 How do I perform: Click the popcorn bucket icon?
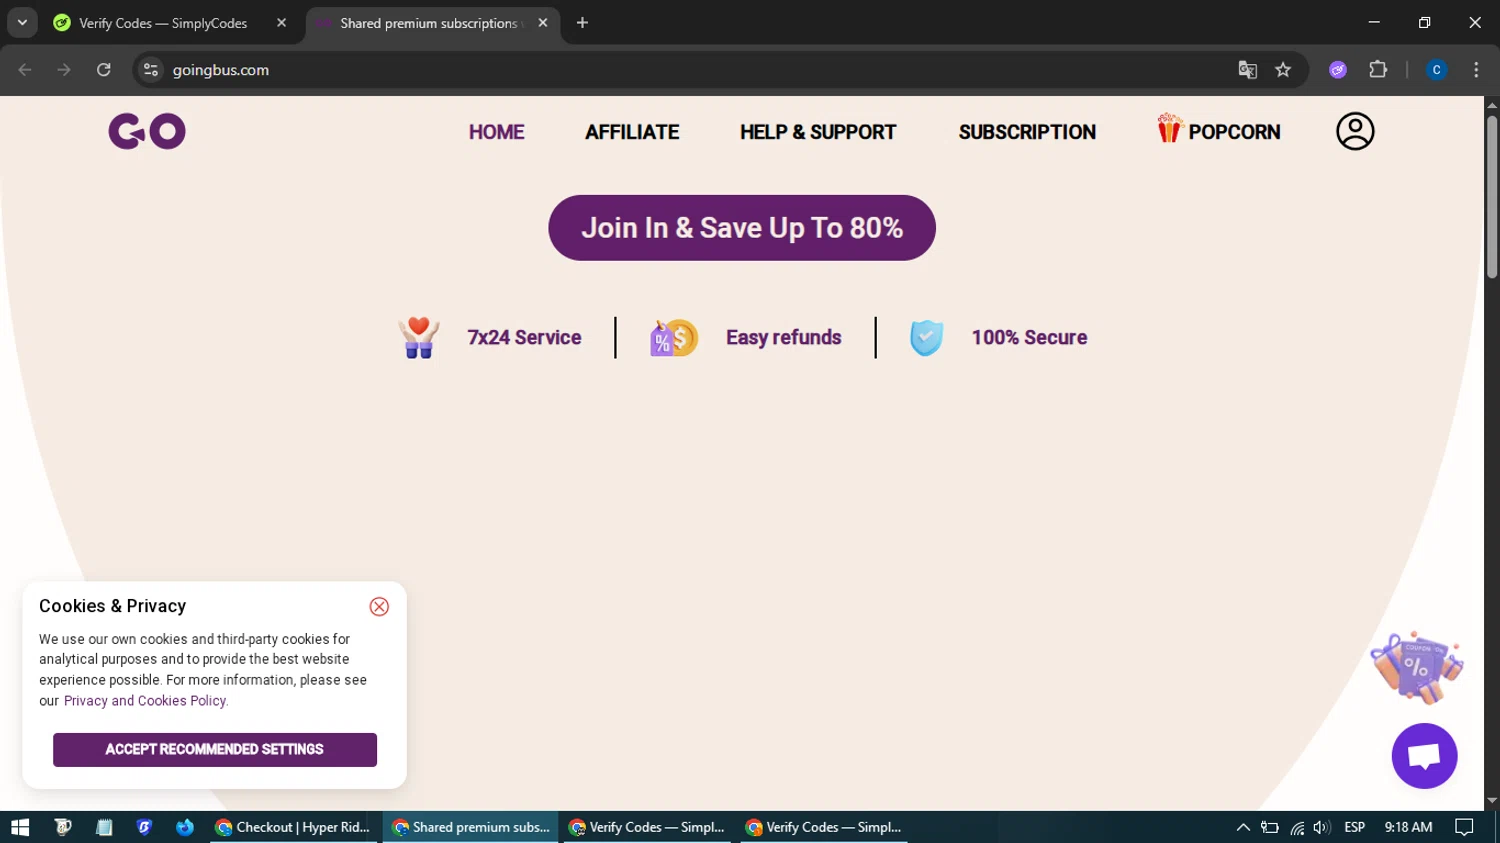(1169, 128)
